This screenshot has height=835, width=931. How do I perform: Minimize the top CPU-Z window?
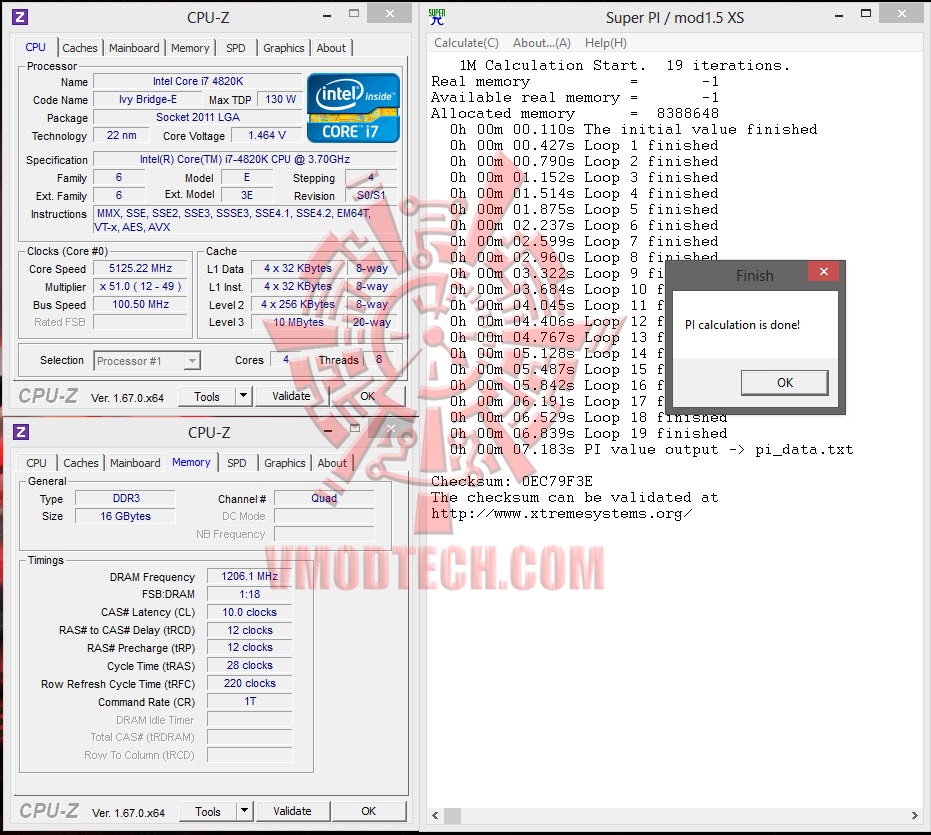[327, 15]
